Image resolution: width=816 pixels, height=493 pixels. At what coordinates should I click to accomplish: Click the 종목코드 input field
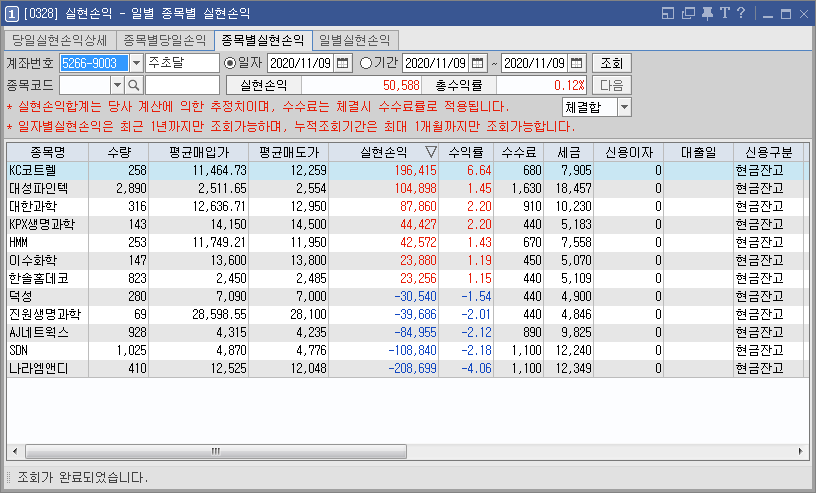tap(85, 85)
